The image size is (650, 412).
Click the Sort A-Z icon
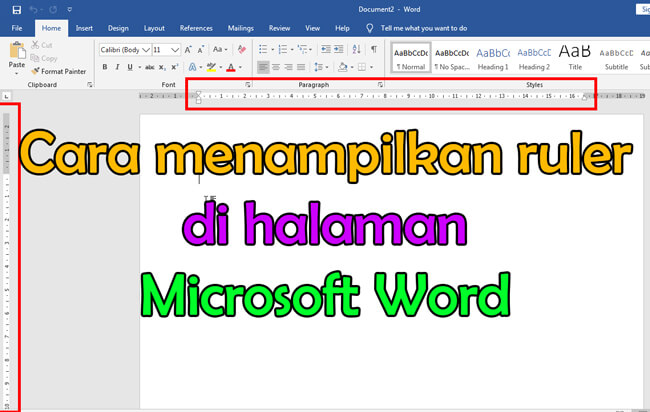[x=357, y=49]
